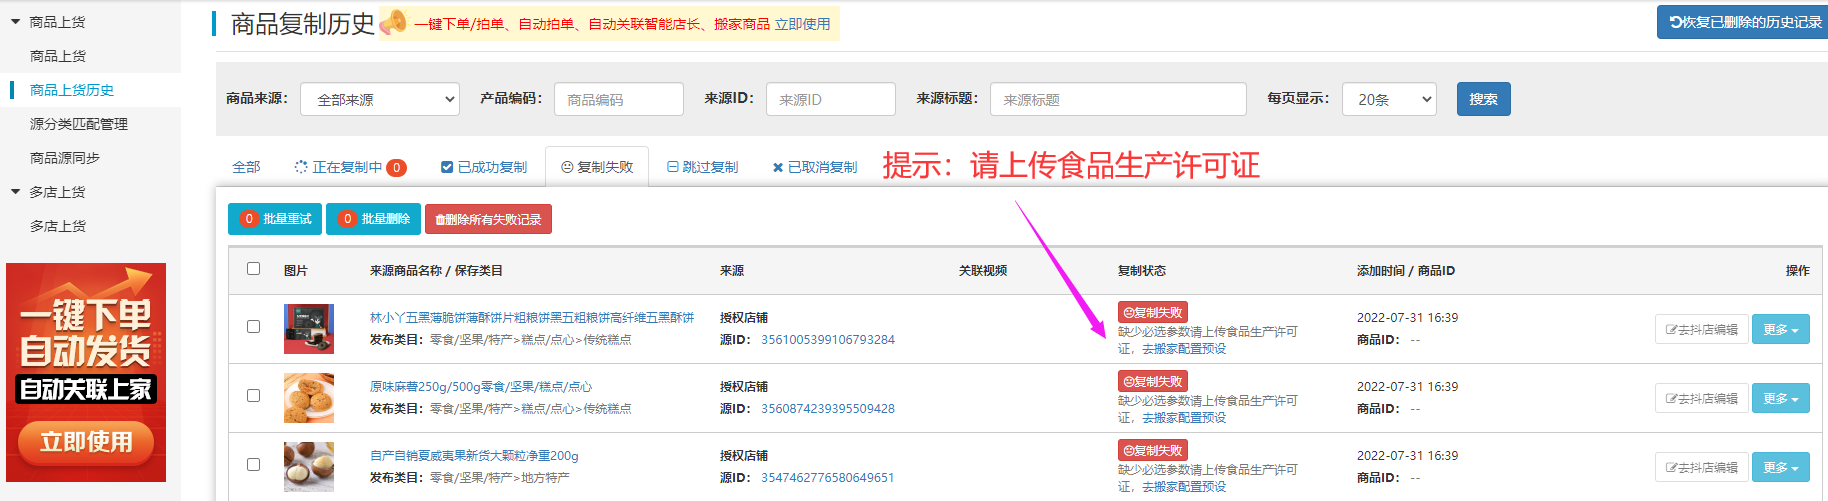Image resolution: width=1828 pixels, height=501 pixels.
Task: Click restore deleted history records button
Action: (1744, 22)
